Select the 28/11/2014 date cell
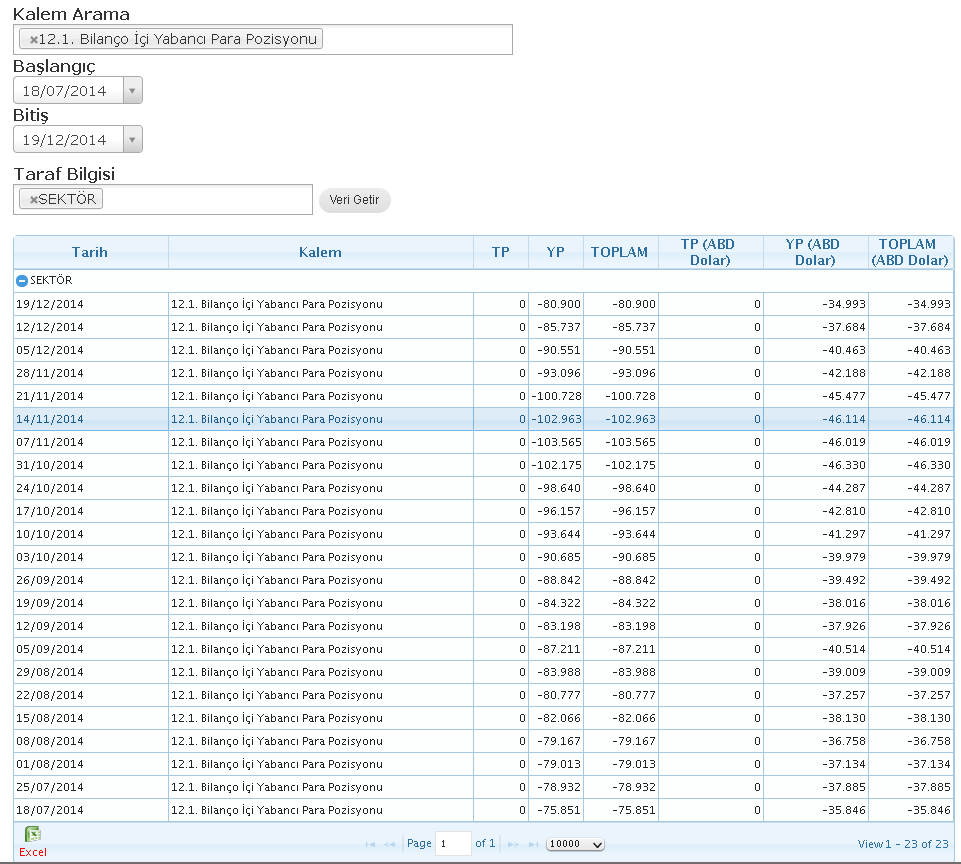Viewport: 961px width, 864px height. 91,373
